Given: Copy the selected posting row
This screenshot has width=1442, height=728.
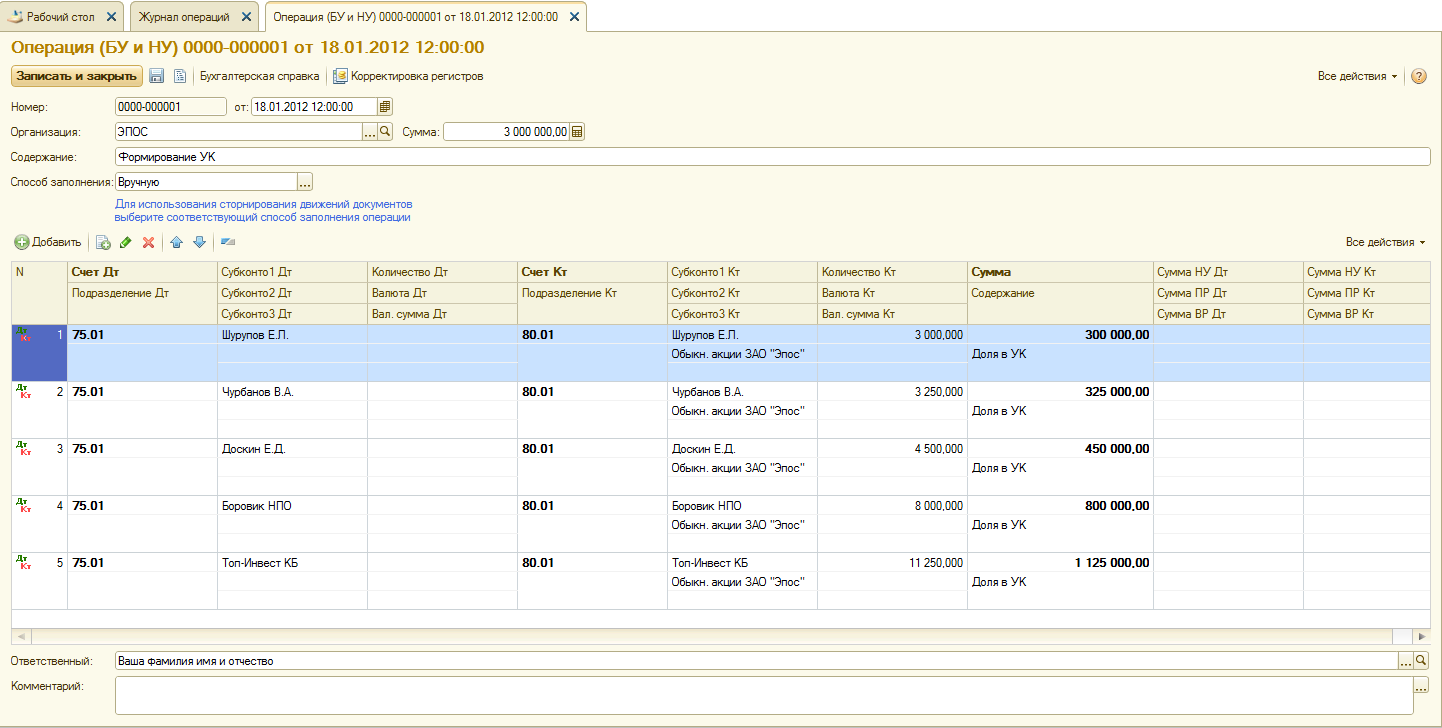Looking at the screenshot, I should (103, 242).
